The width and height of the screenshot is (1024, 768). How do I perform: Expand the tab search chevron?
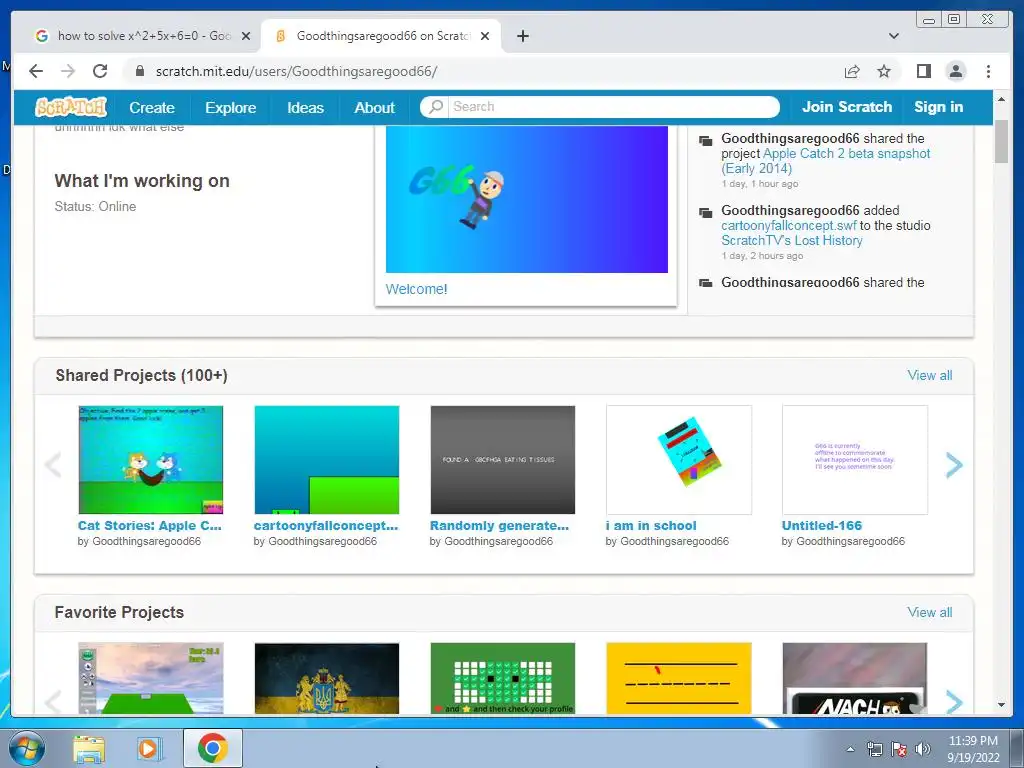894,36
